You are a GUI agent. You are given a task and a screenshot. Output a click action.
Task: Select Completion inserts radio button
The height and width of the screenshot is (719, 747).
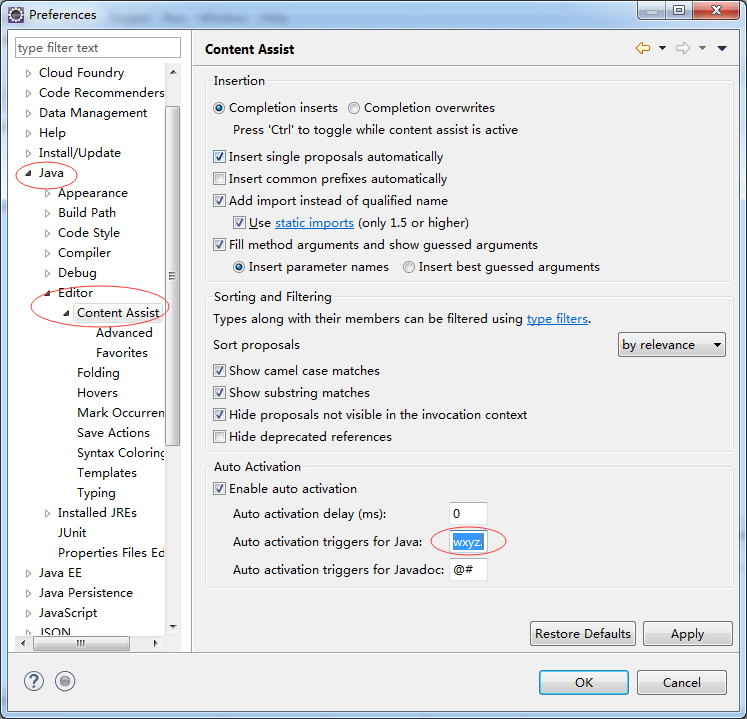coord(219,108)
